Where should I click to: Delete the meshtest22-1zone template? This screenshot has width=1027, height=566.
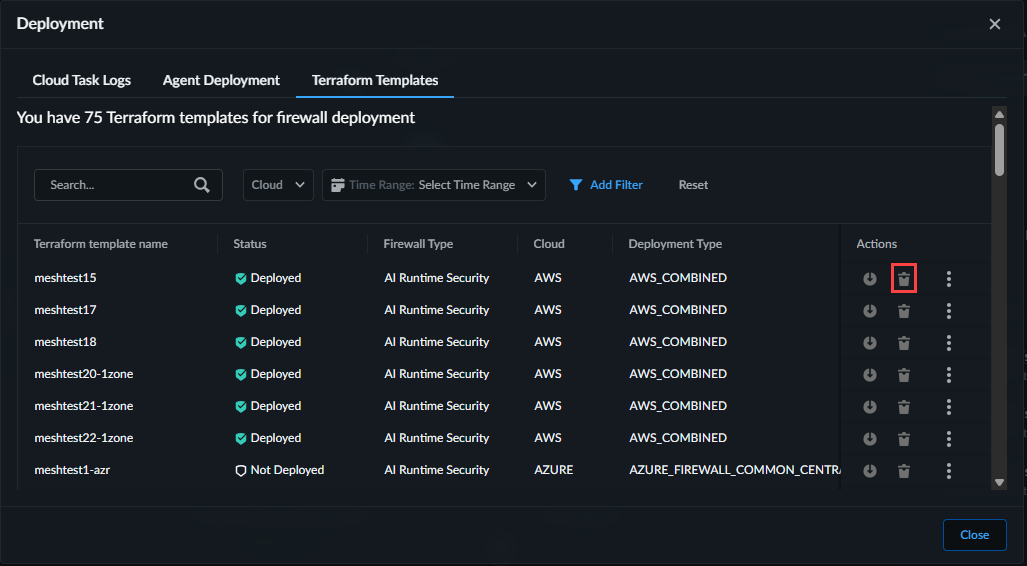[904, 439]
